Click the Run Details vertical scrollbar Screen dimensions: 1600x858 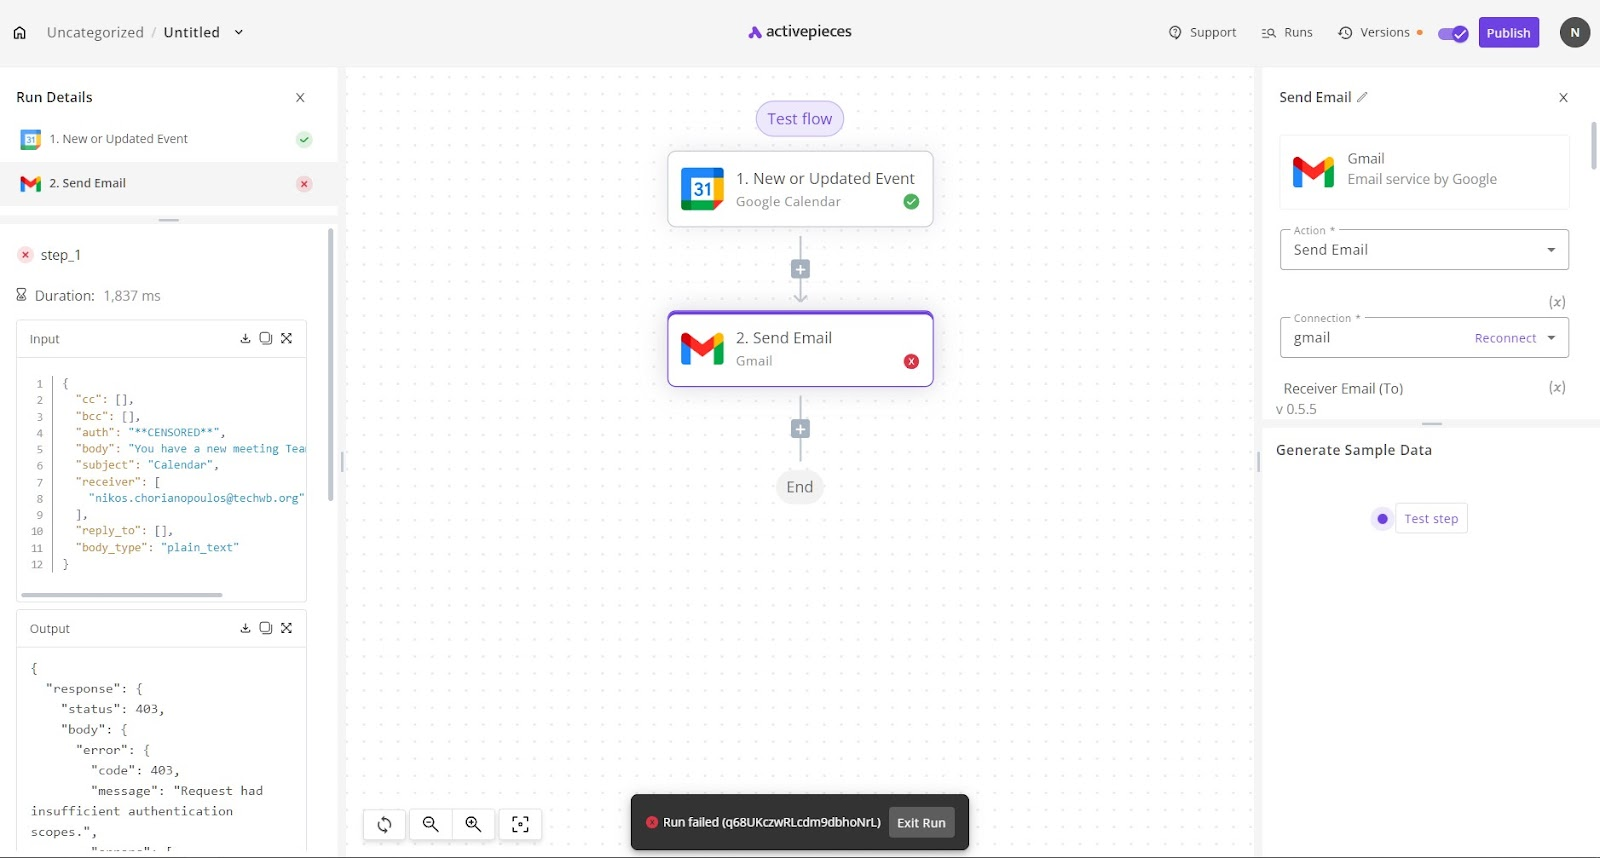(331, 364)
